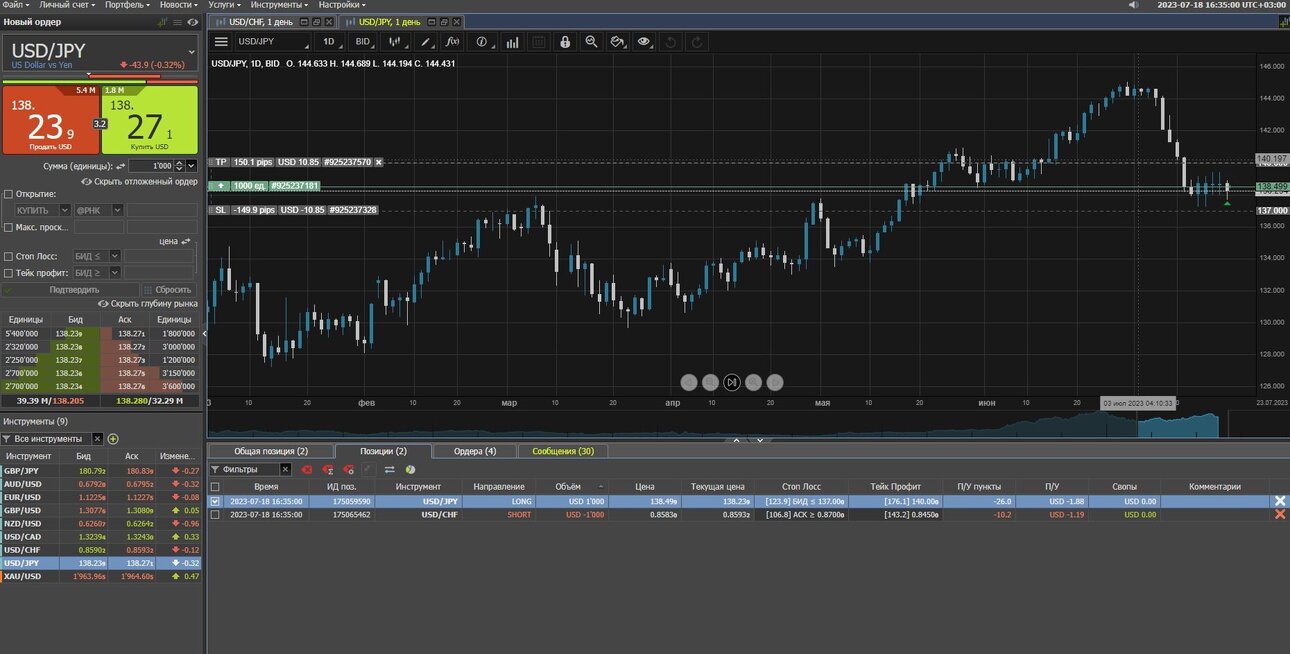Open the Файл menu
Viewport: 1290px width, 654px height.
click(x=15, y=5)
